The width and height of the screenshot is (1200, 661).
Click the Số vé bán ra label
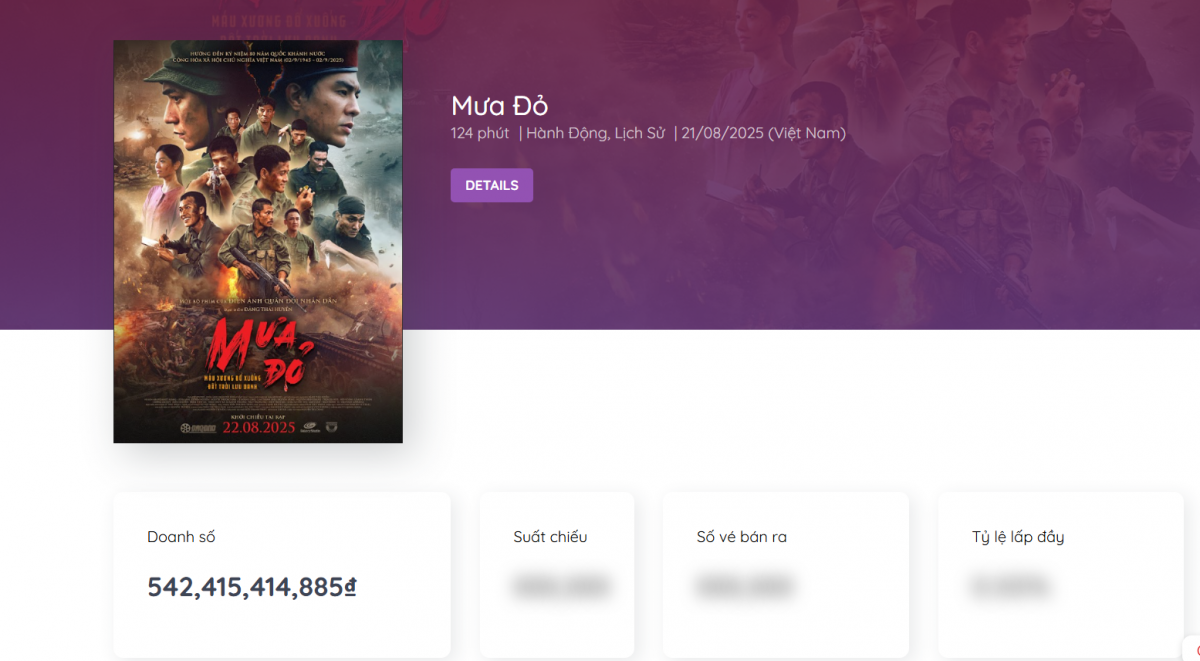coord(741,537)
